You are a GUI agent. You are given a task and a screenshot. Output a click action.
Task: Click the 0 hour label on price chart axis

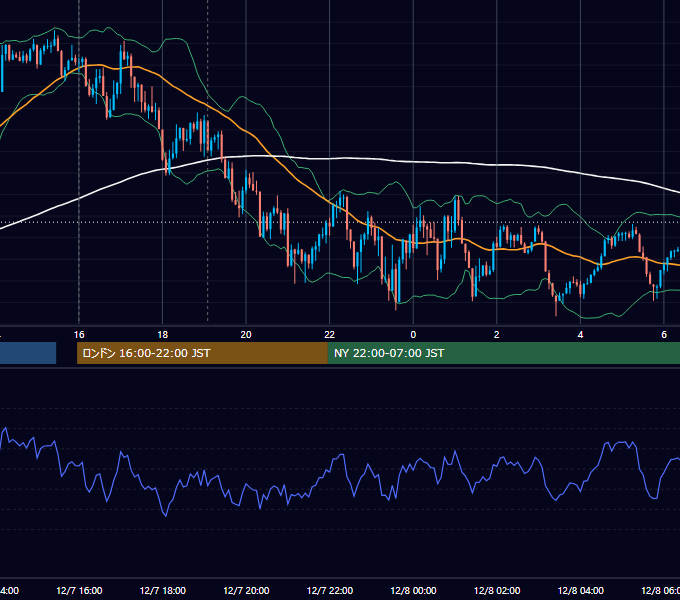point(413,335)
